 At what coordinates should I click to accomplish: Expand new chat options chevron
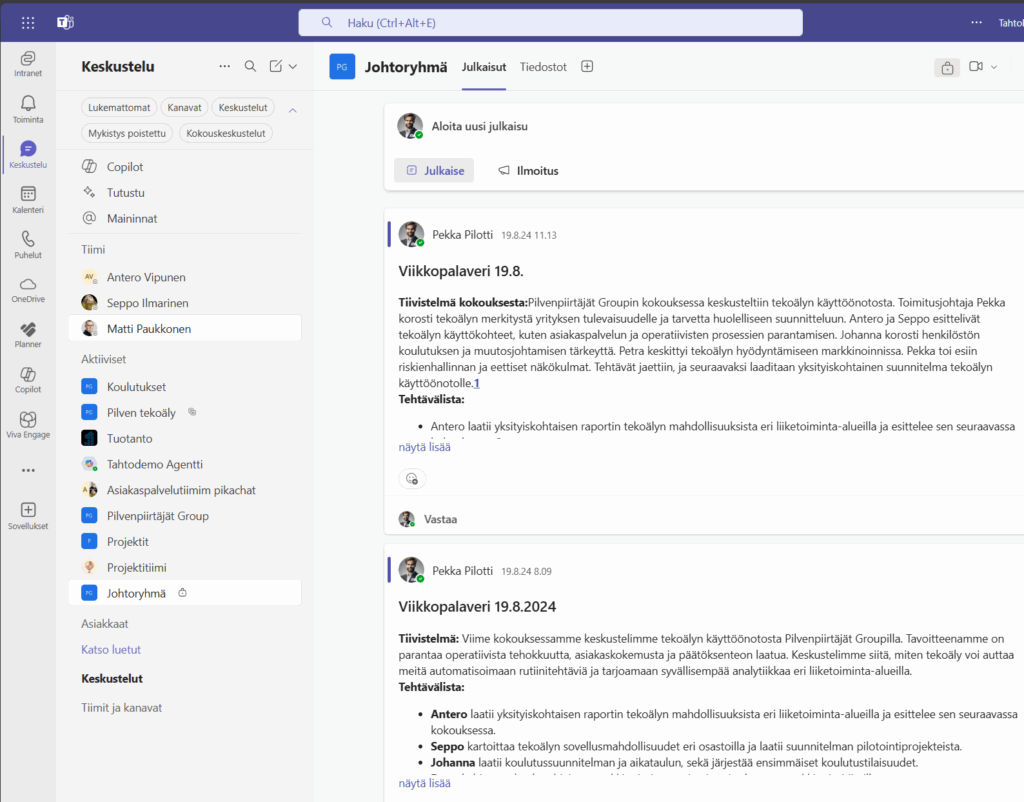pos(293,67)
